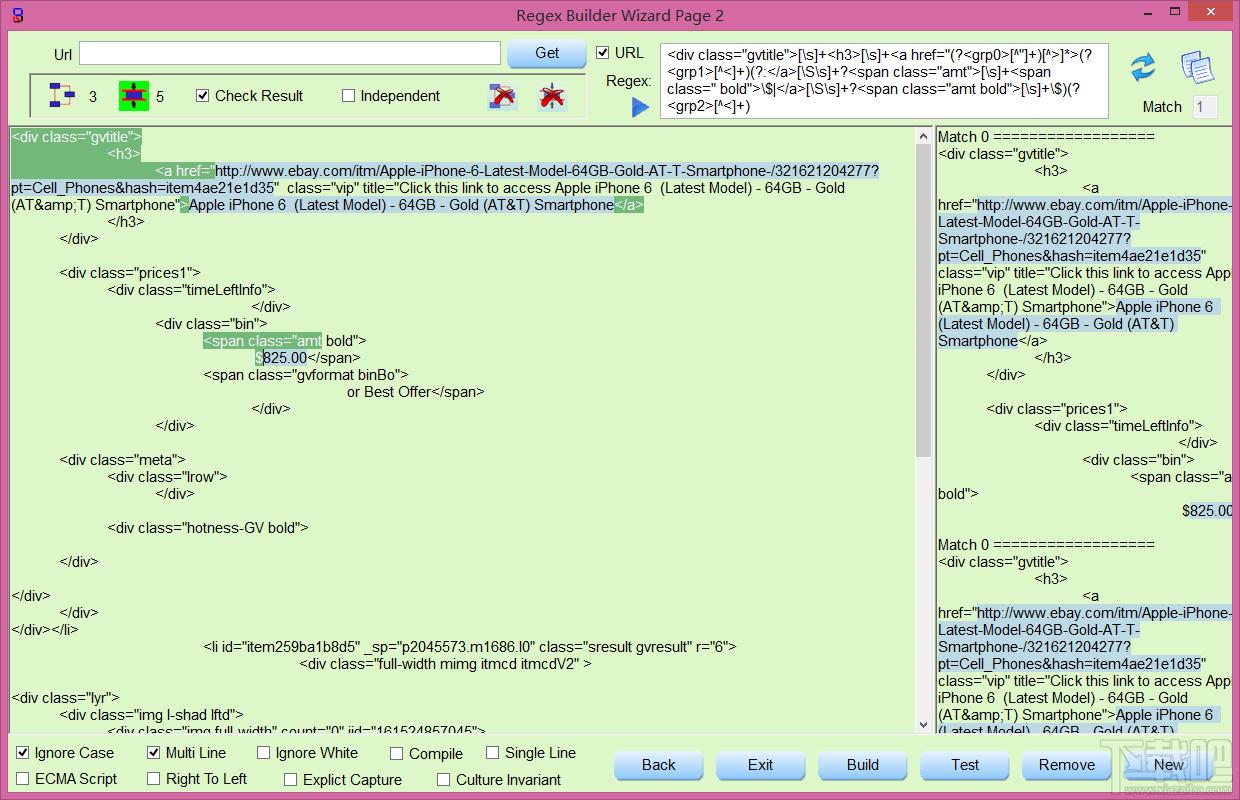The width and height of the screenshot is (1240, 800).
Task: Focus the Url input field
Action: point(290,53)
